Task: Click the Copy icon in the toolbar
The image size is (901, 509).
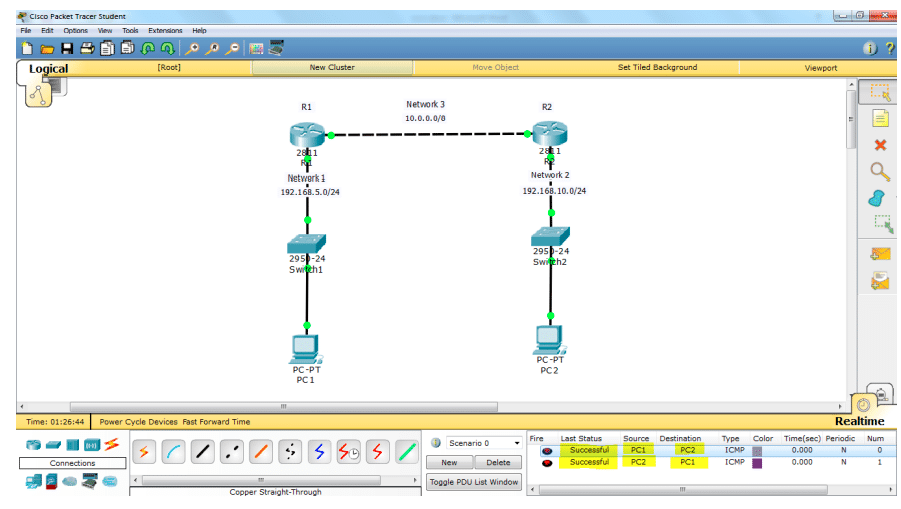Action: click(107, 48)
